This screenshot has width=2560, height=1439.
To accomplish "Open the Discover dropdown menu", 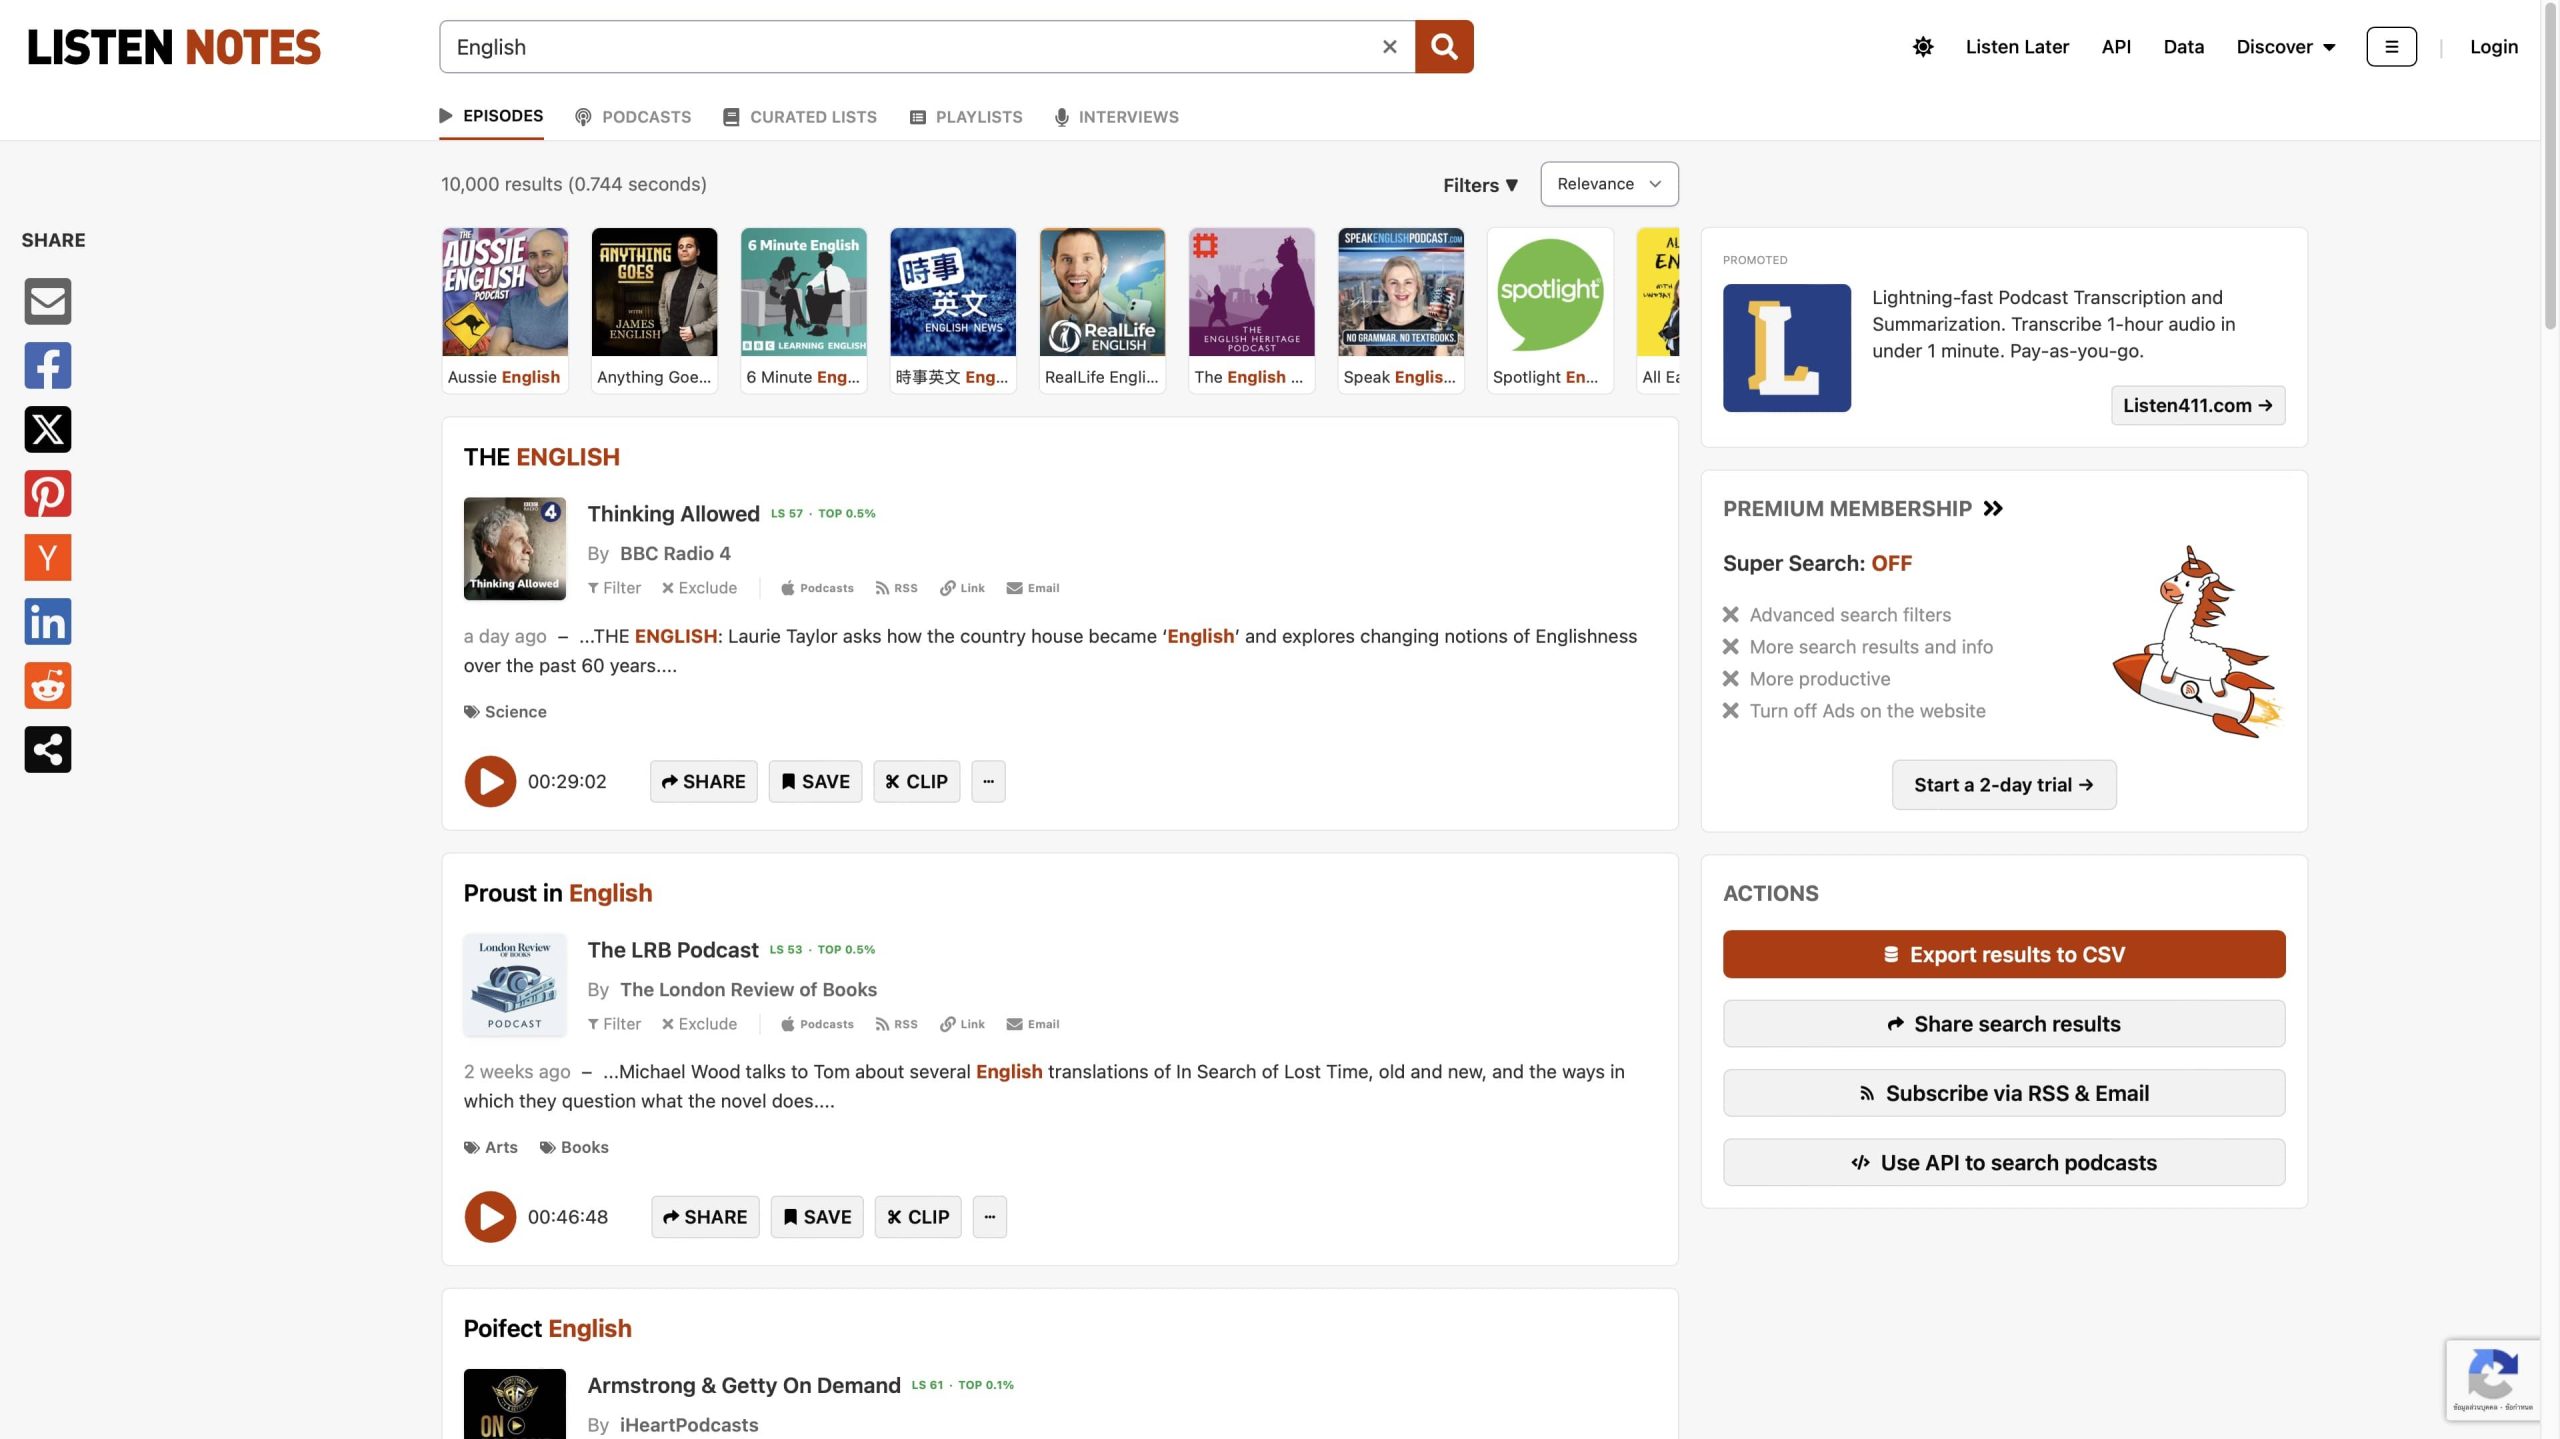I will point(2285,47).
